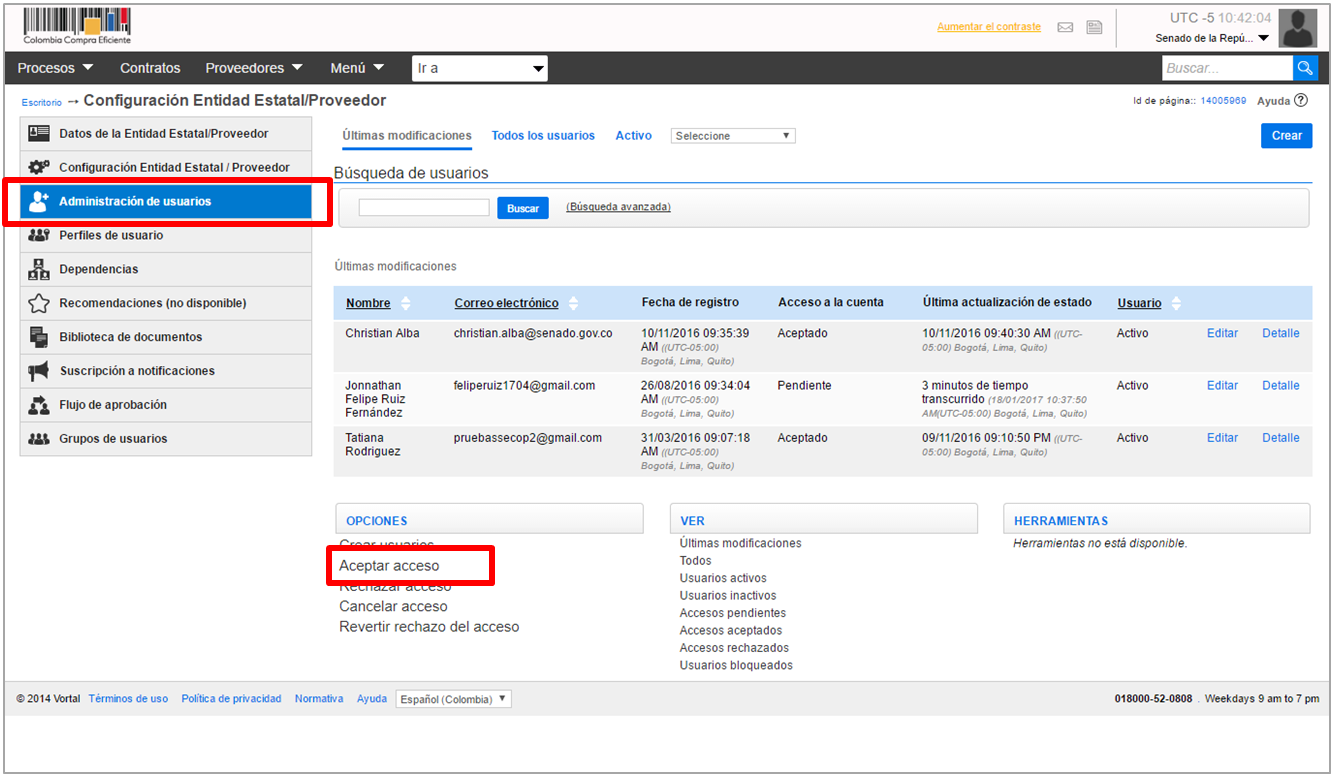This screenshot has width=1333, height=776.
Task: Click the Buscar button
Action: 523,208
